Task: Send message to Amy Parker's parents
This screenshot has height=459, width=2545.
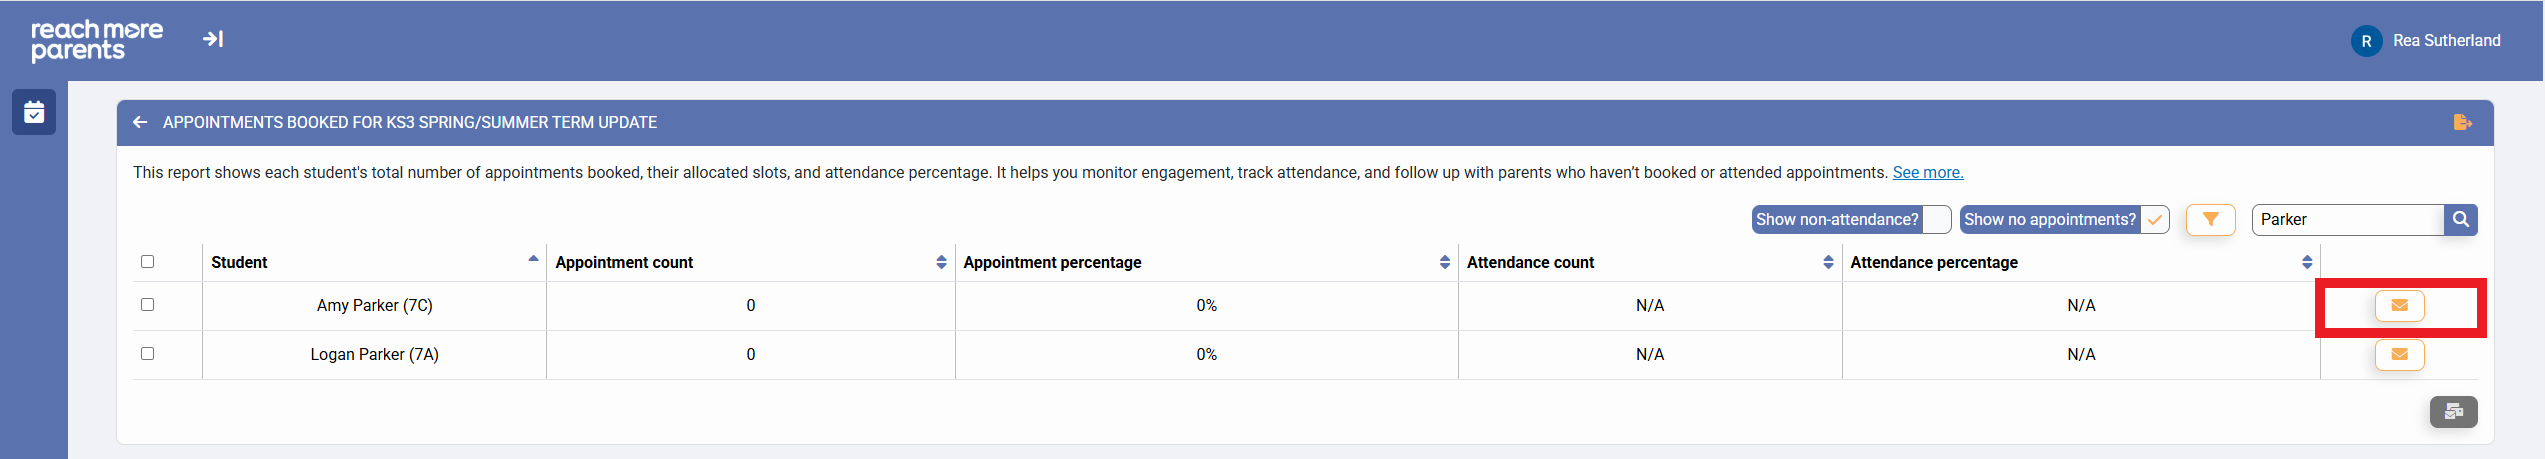Action: [2399, 305]
